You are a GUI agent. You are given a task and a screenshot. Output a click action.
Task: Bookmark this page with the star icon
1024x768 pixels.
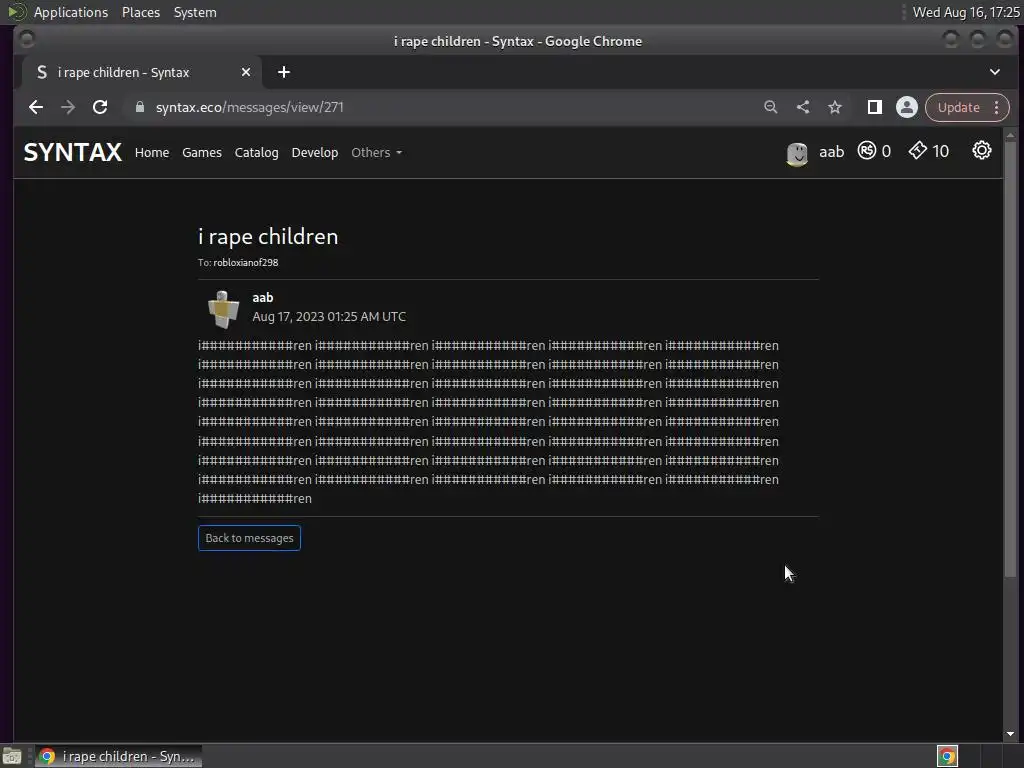point(835,107)
